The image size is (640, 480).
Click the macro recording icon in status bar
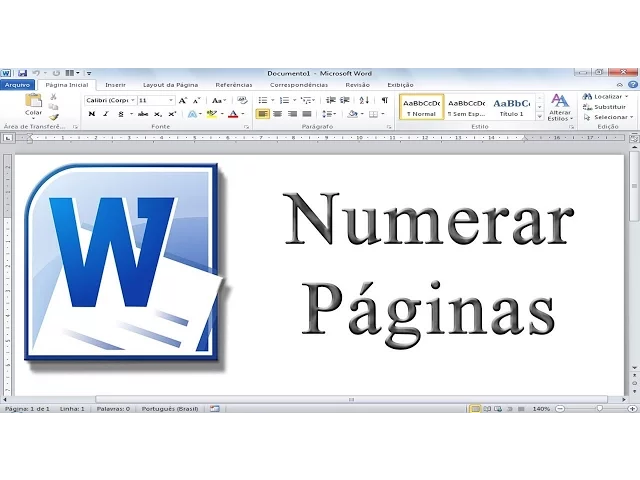click(215, 409)
